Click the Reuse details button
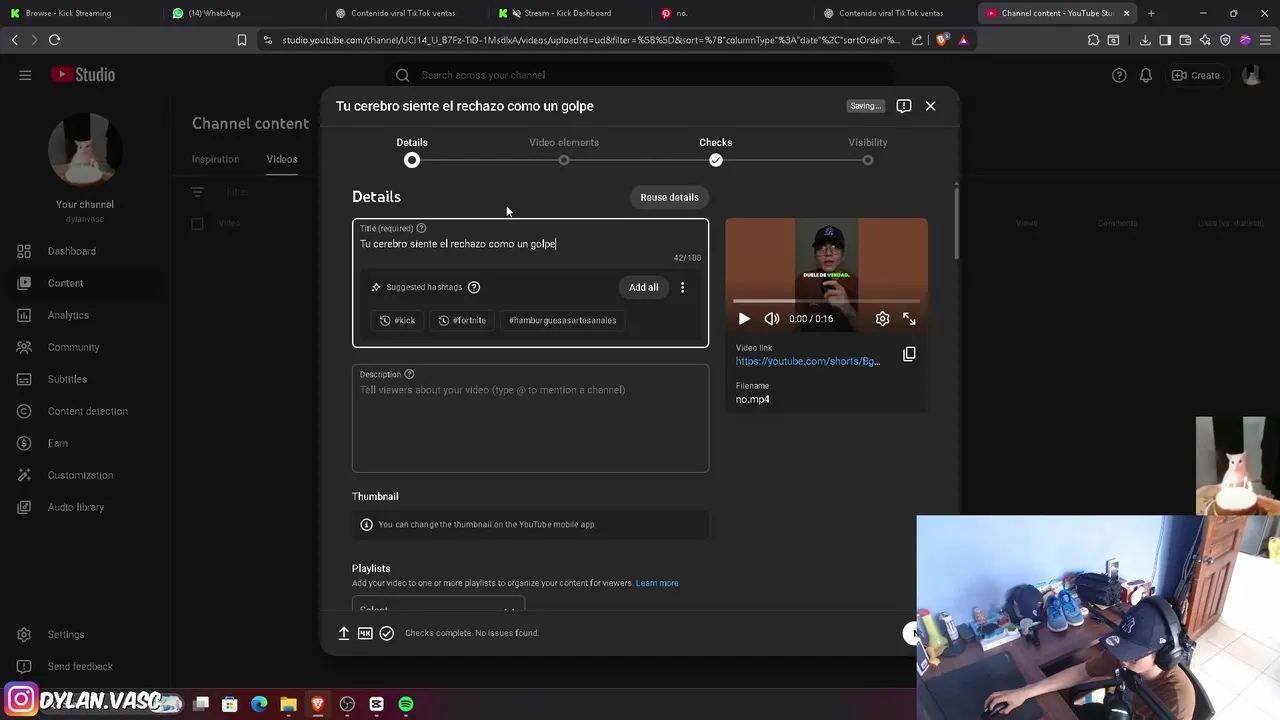Screen dimensions: 1280x720 (x=669, y=197)
